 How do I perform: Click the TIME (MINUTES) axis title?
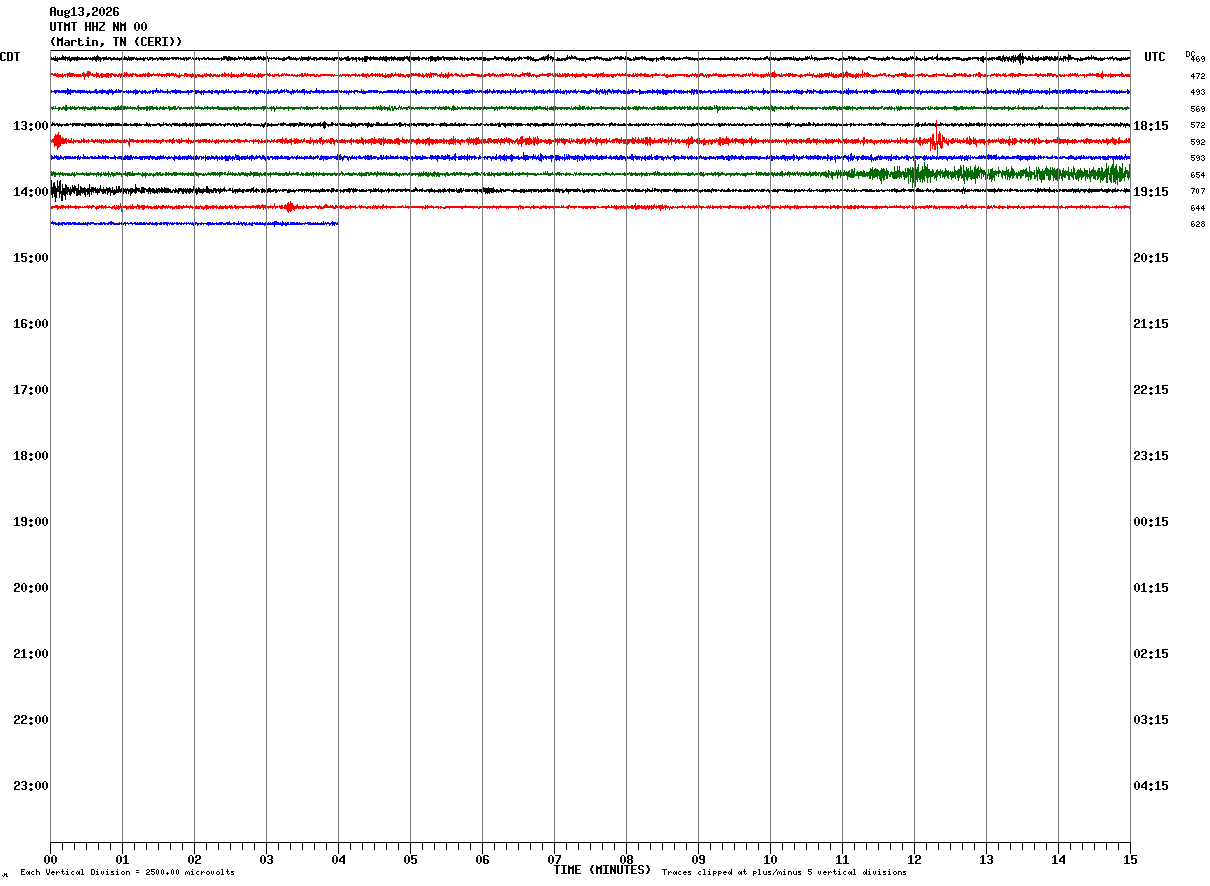(602, 870)
